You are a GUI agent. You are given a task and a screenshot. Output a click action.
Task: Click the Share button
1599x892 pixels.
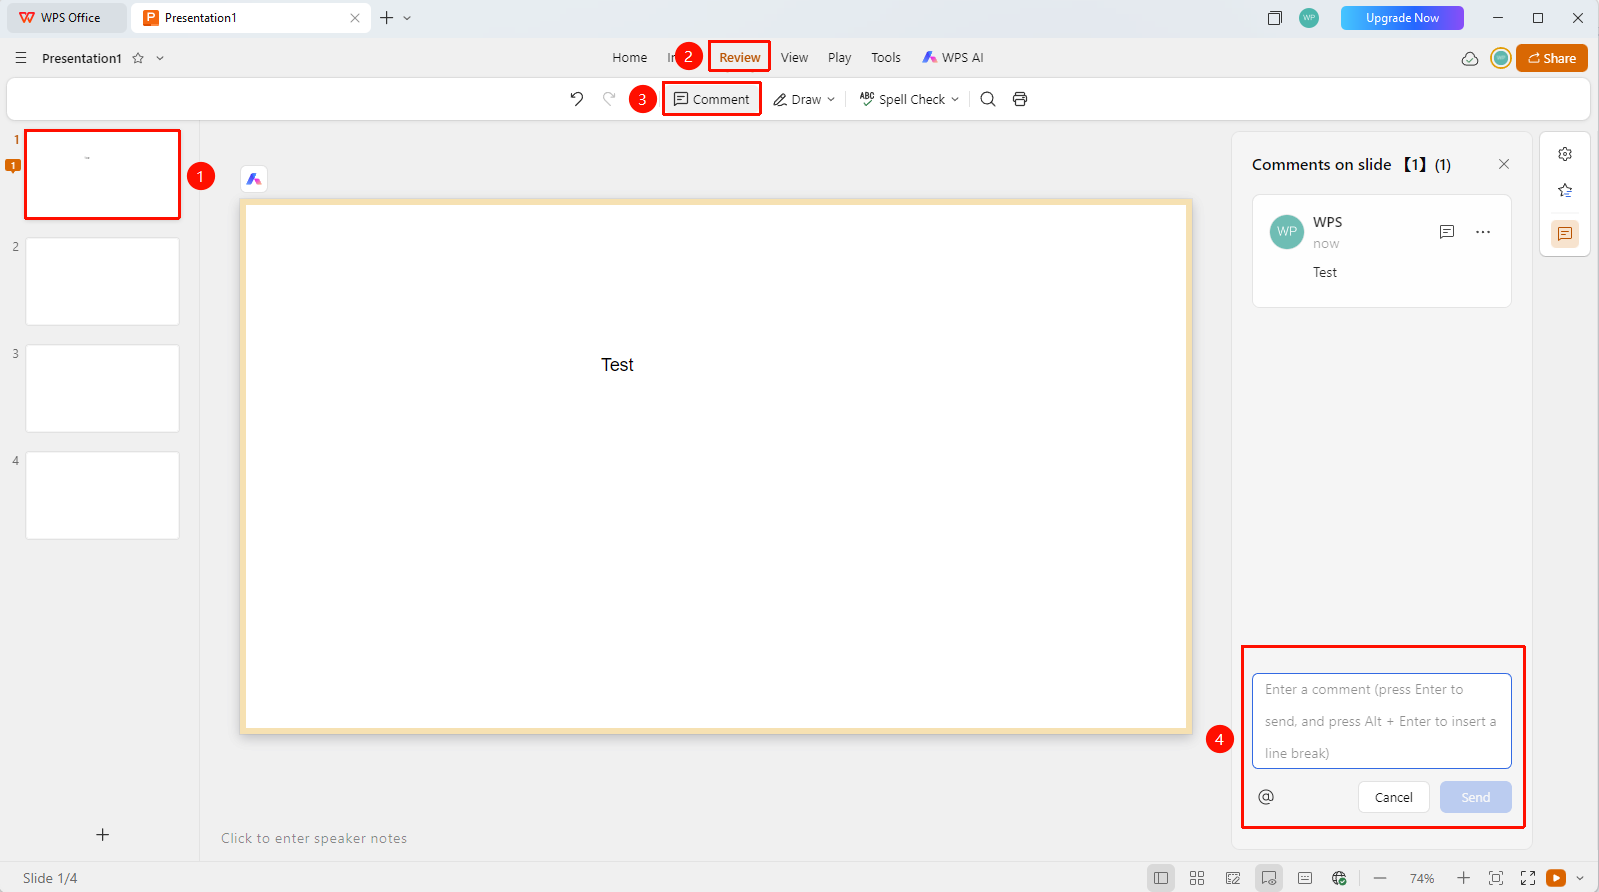click(1552, 58)
